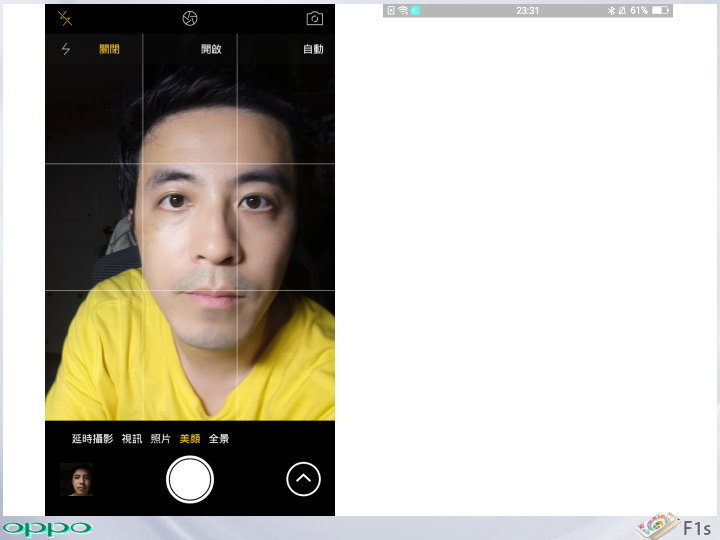Click the muted bell notification icon
Viewport: 720px width, 540px height.
pos(622,10)
